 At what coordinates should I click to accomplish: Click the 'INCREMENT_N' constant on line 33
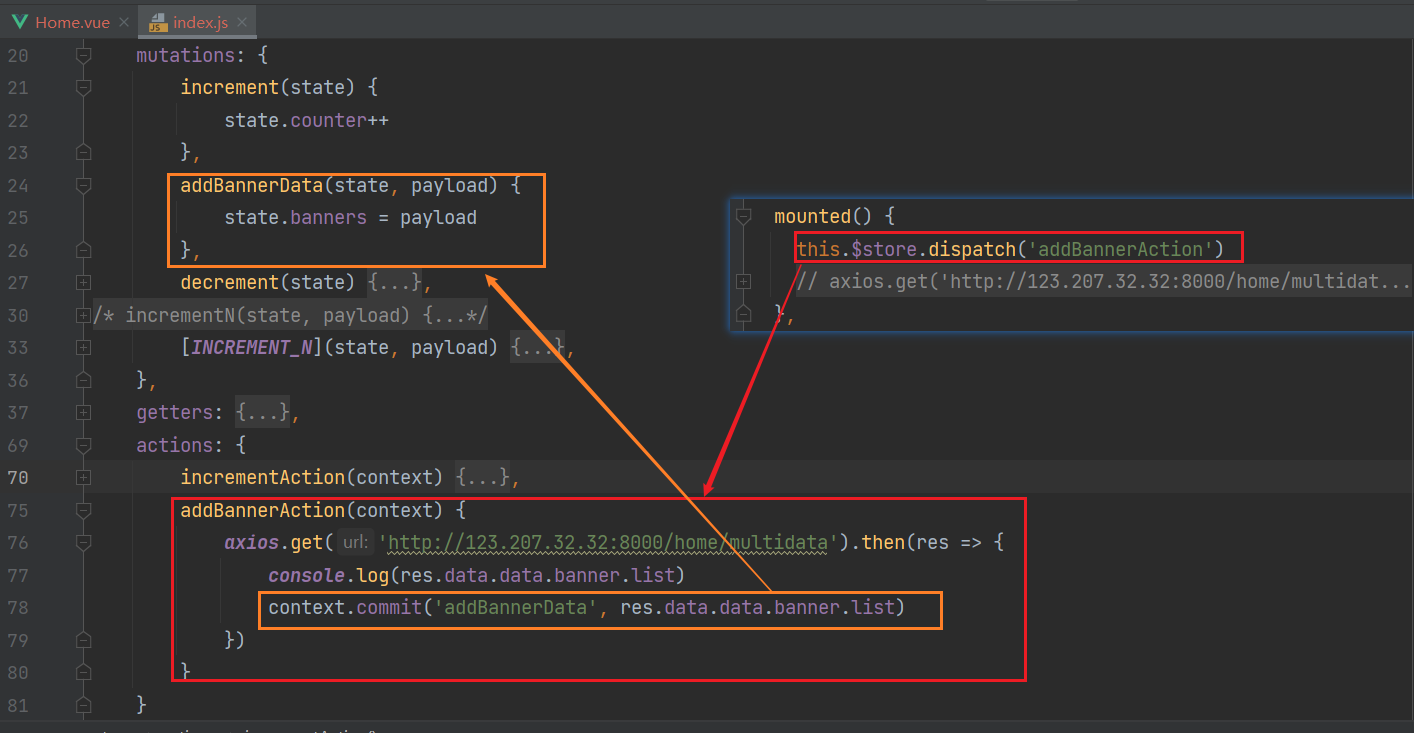252,348
